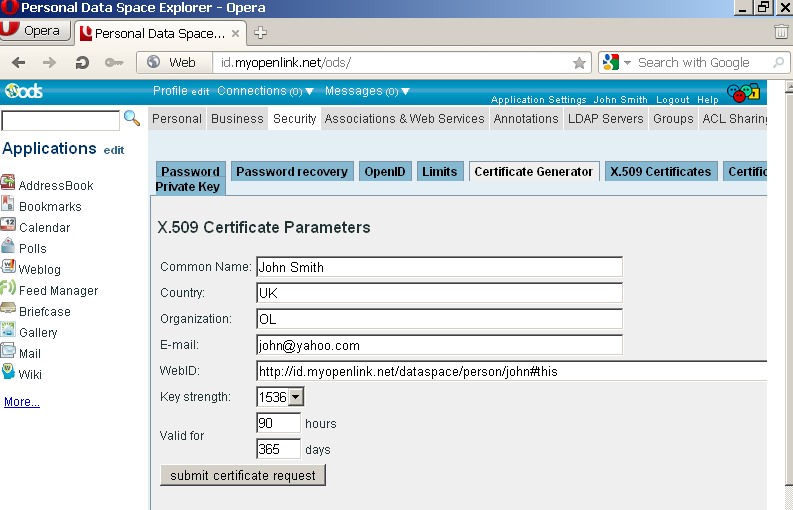Click the Common Name input field

coord(439,267)
